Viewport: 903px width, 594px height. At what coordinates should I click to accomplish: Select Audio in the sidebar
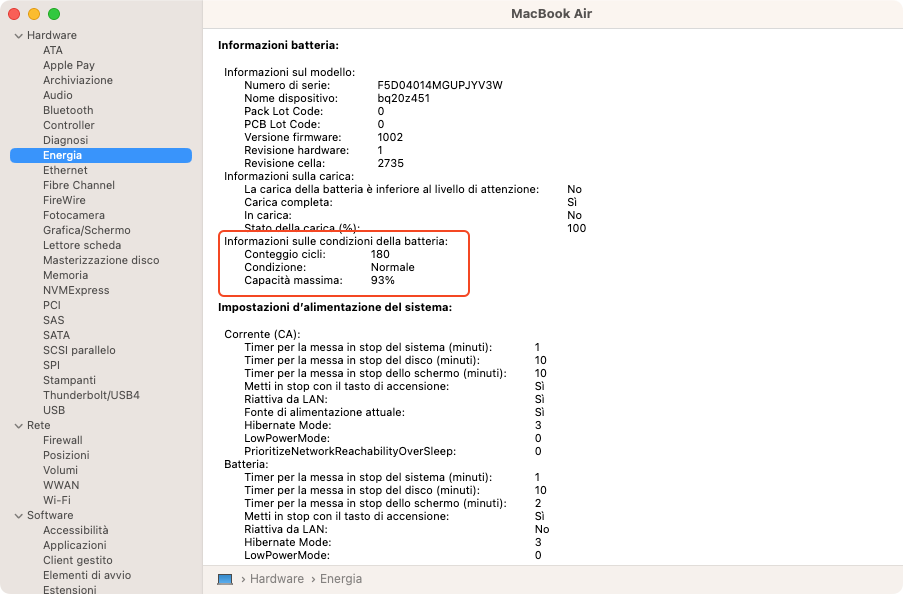58,95
